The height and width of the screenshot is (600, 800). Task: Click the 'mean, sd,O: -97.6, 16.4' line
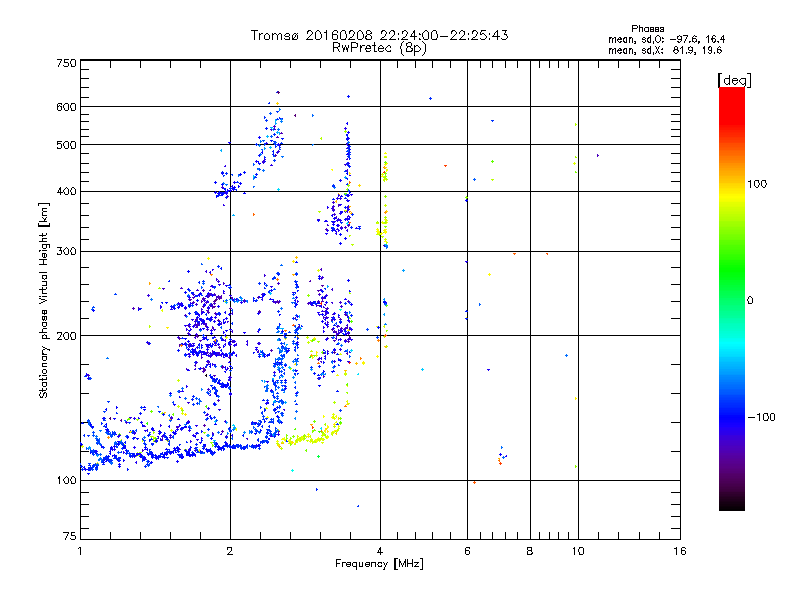[666, 40]
